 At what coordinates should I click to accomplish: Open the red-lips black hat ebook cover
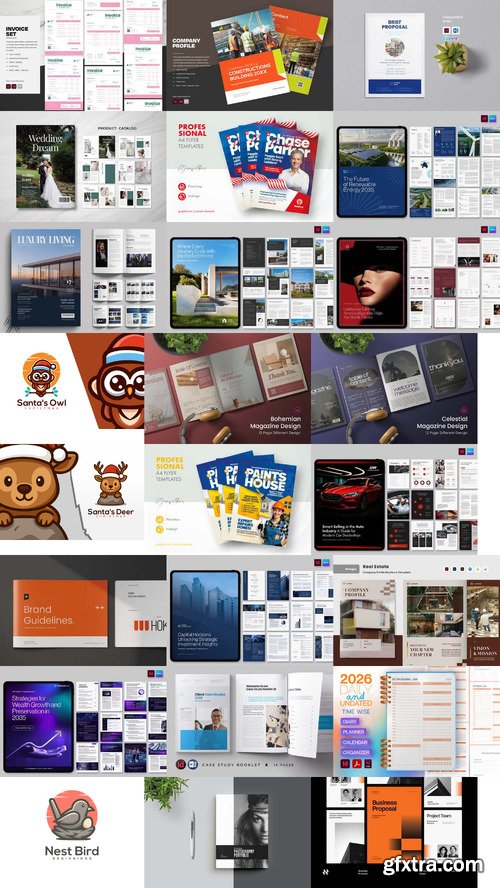[x=371, y=283]
